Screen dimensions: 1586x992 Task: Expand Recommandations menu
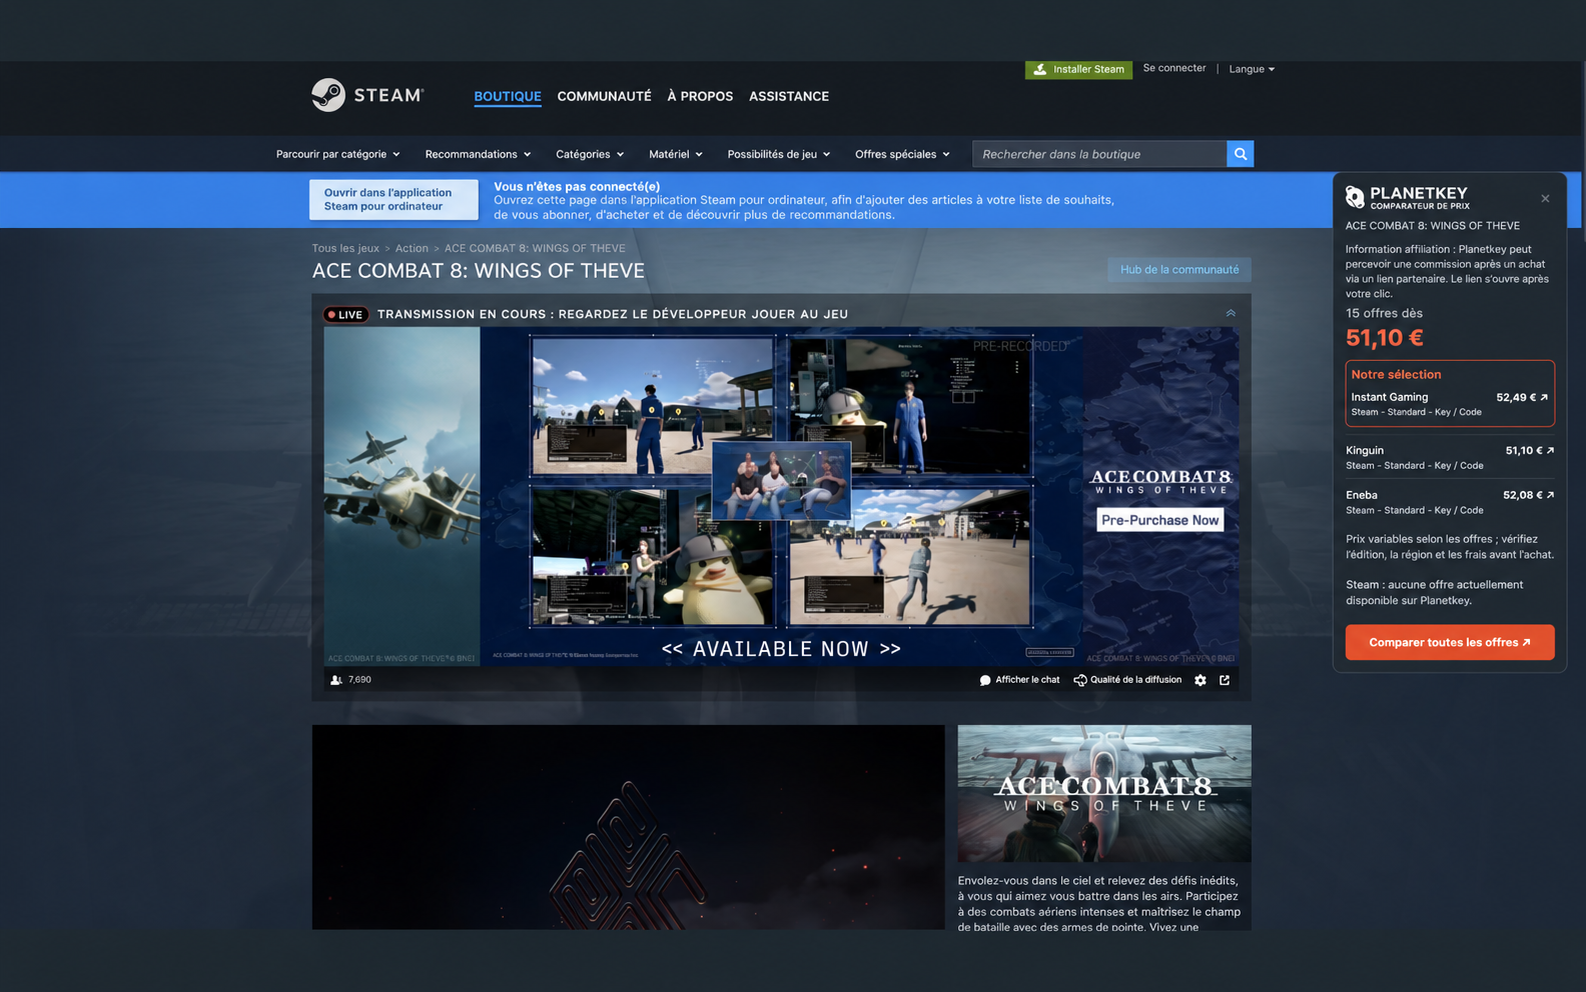click(478, 154)
